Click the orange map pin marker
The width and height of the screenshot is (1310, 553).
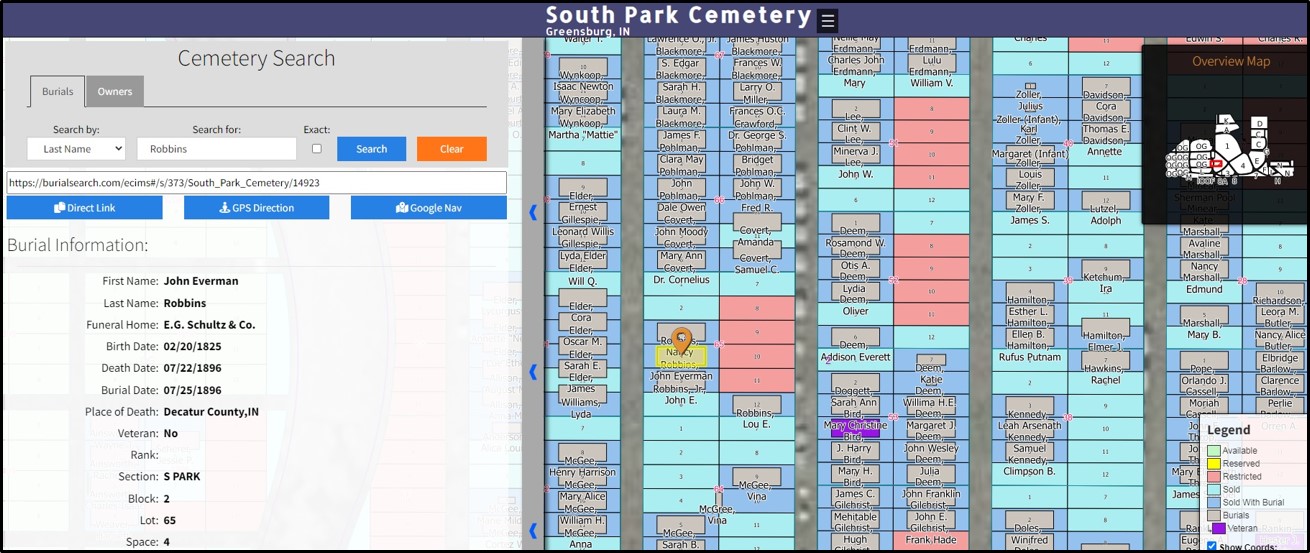[x=681, y=339]
